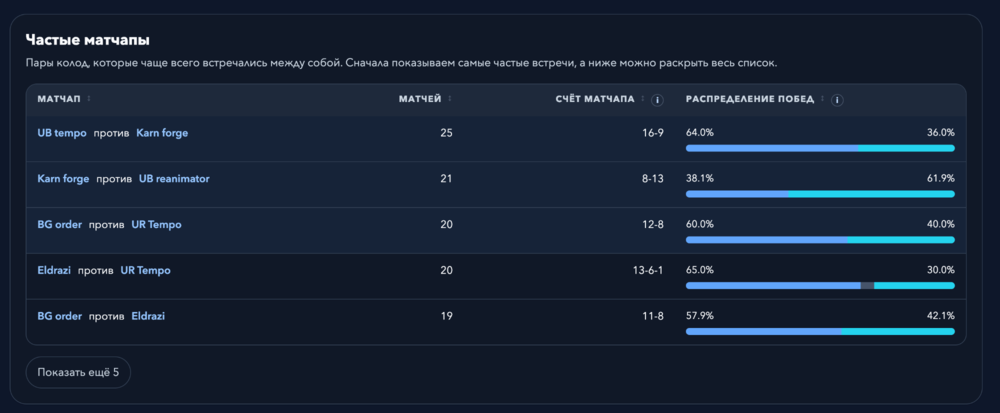Click win distribution bar for UB tempo row
The image size is (1000, 413).
tap(820, 149)
